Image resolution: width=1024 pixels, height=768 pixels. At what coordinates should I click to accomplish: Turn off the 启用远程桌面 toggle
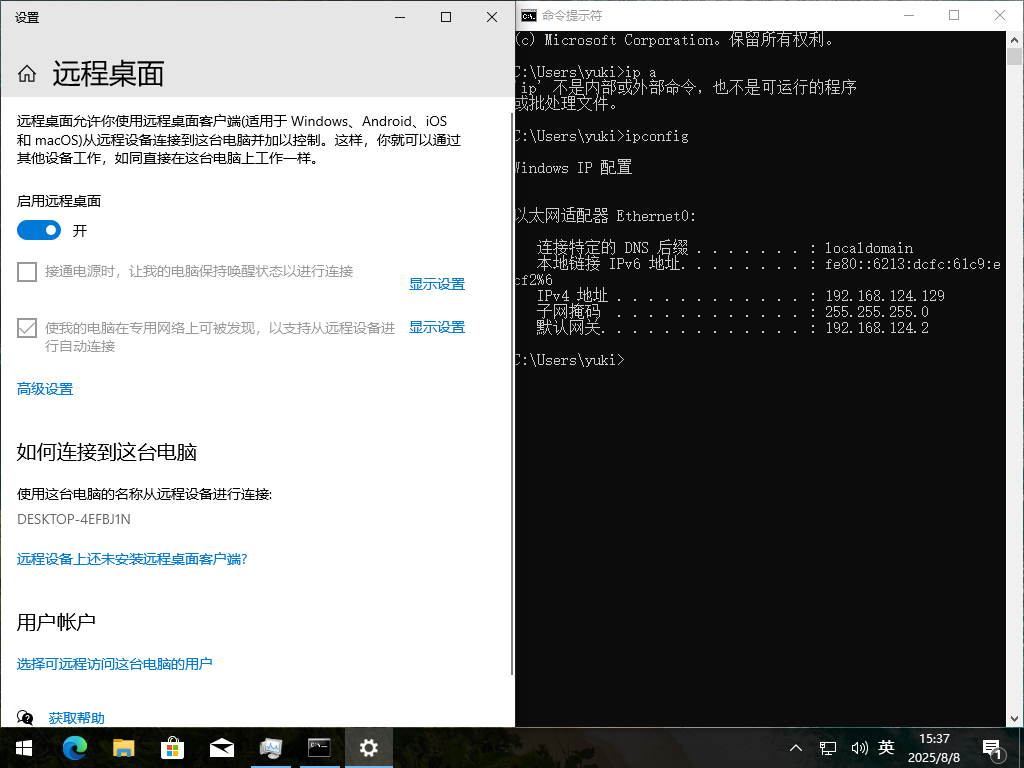pos(38,230)
